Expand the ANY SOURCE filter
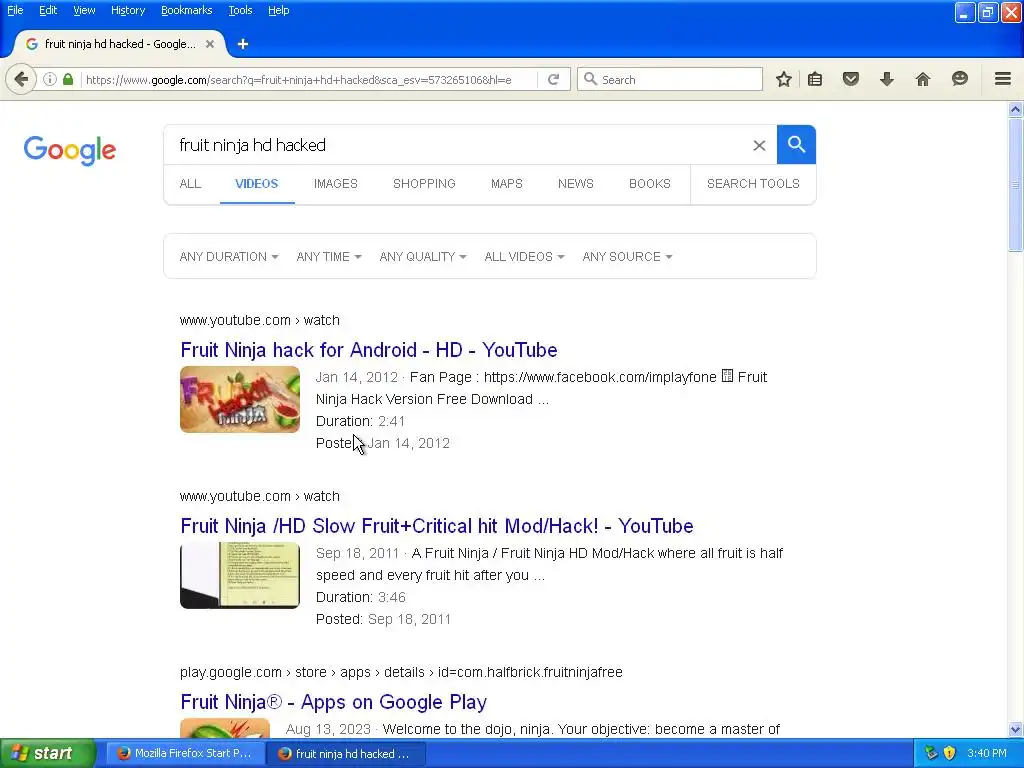This screenshot has width=1024, height=768. (627, 257)
